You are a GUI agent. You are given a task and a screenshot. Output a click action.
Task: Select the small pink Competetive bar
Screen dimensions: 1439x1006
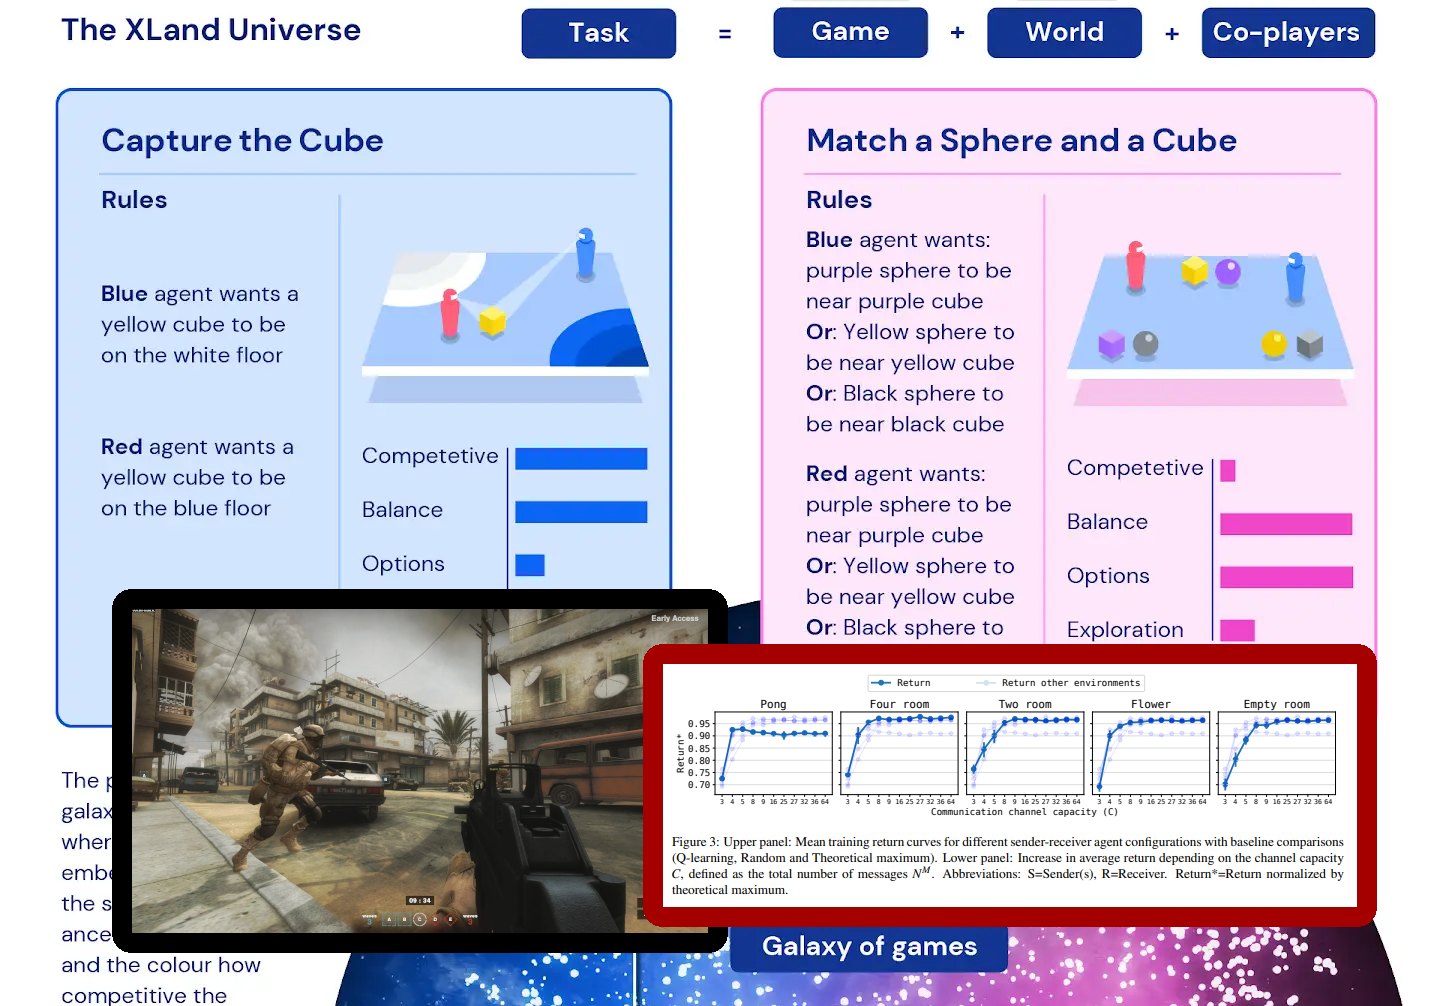(x=1228, y=471)
